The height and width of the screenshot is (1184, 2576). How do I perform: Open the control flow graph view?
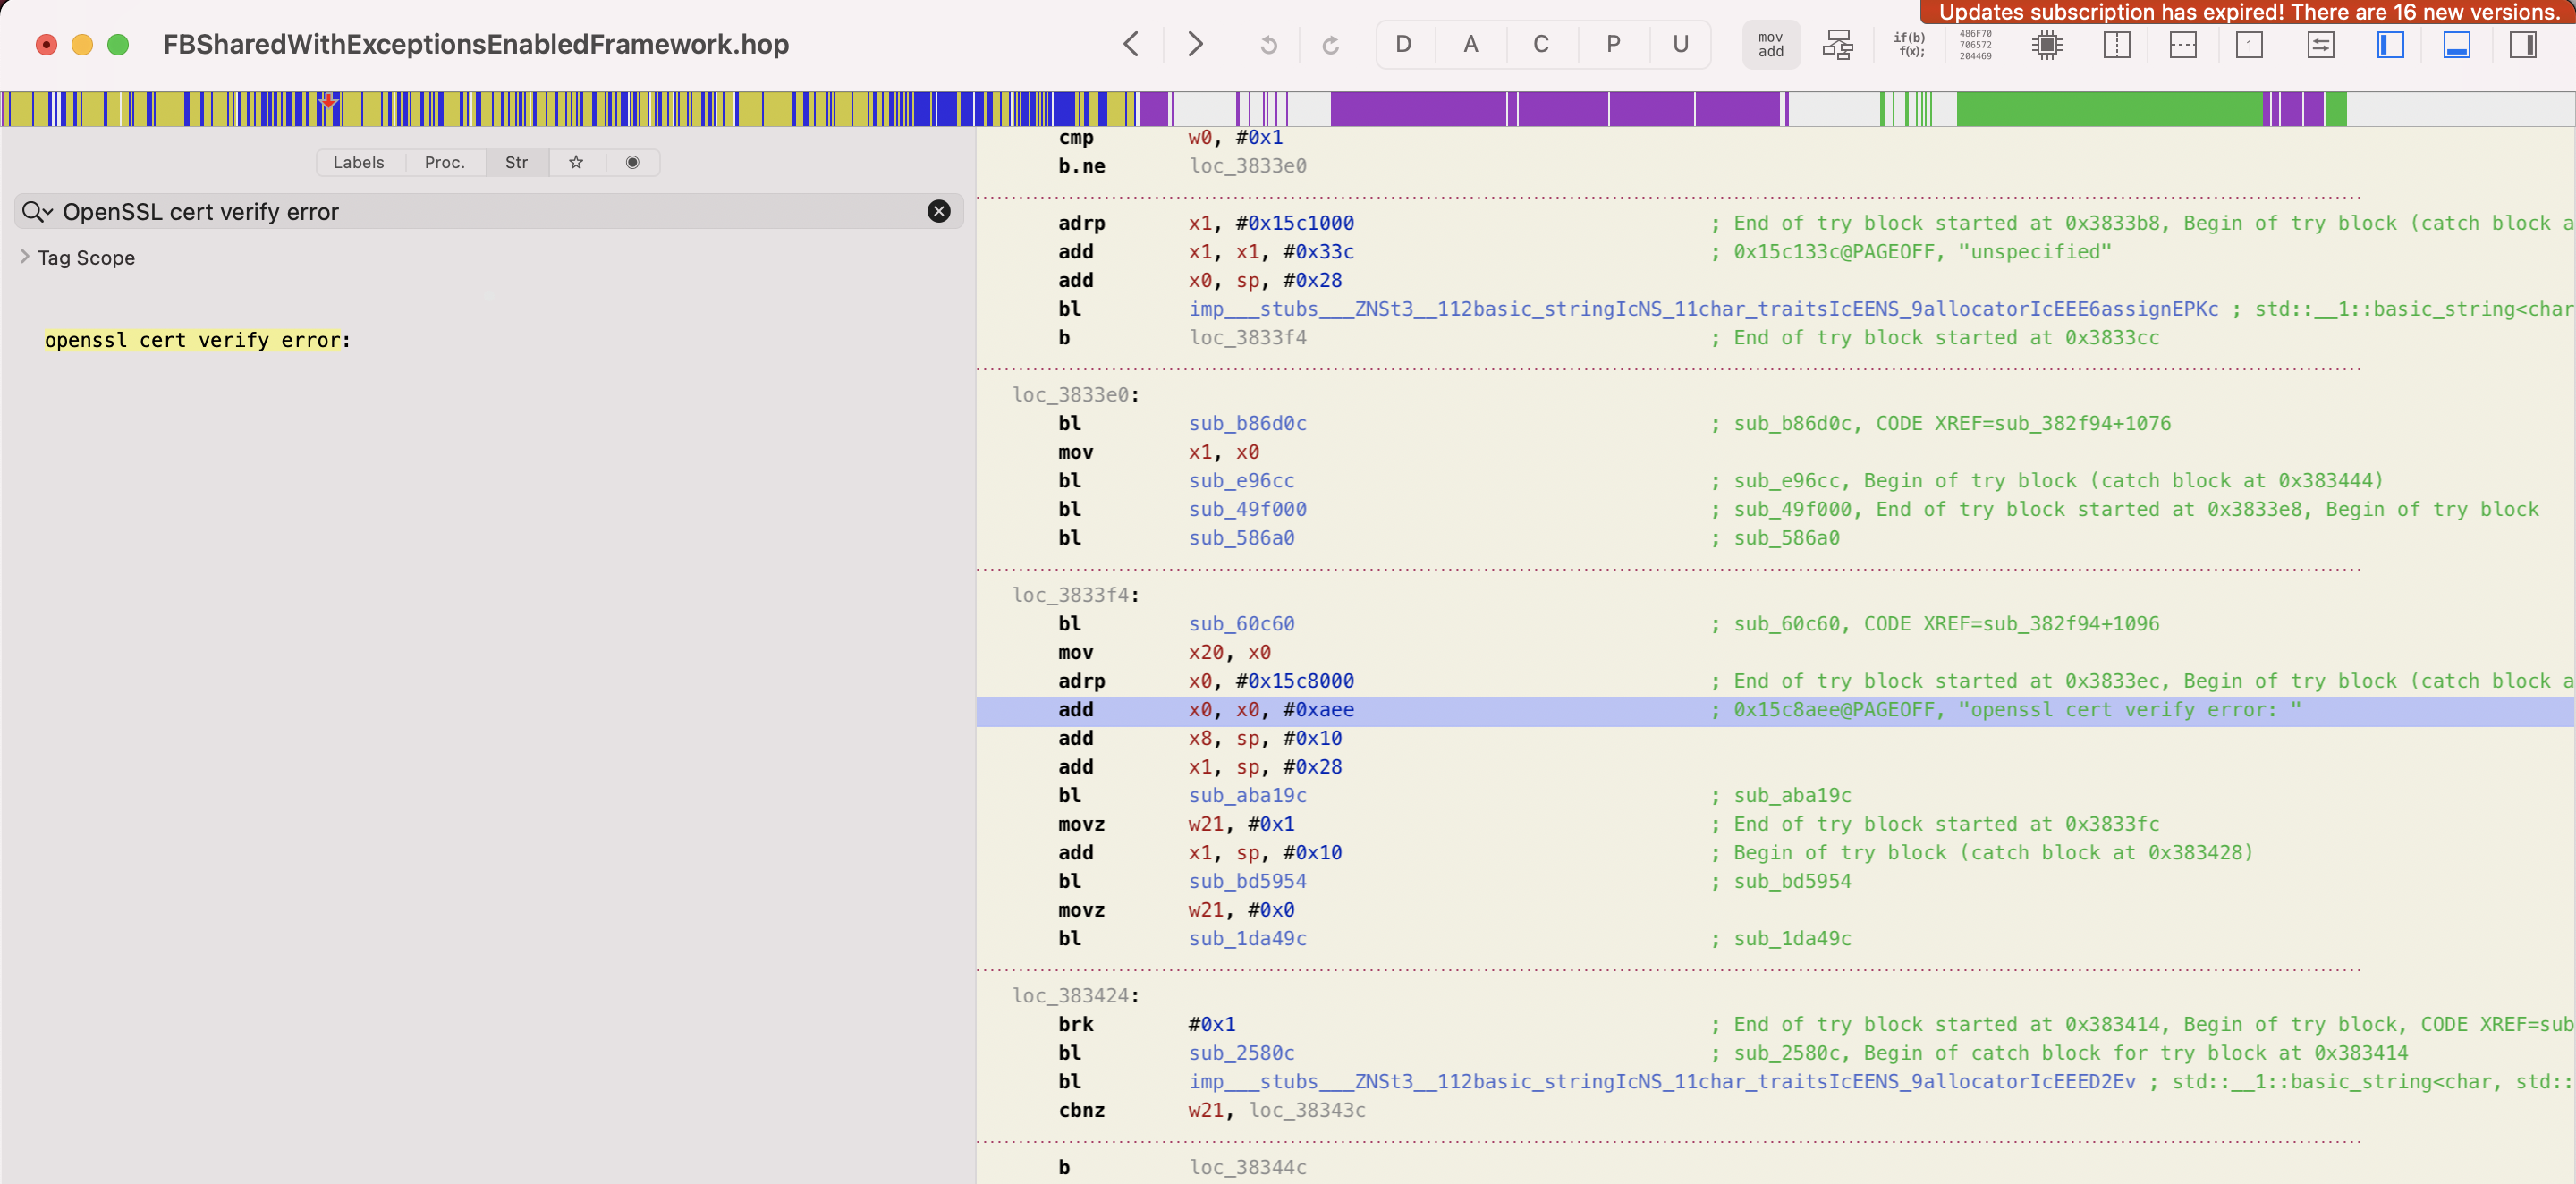1837,45
